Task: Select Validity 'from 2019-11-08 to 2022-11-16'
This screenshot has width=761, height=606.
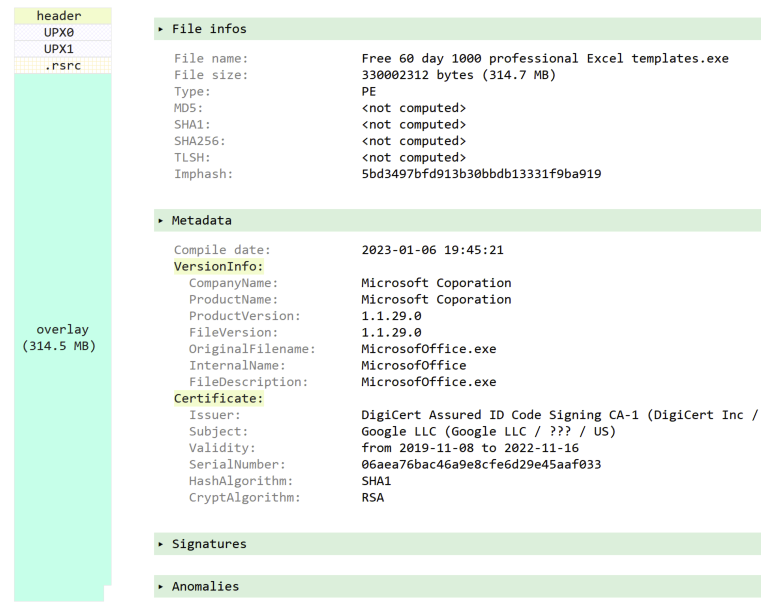Action: pos(470,448)
